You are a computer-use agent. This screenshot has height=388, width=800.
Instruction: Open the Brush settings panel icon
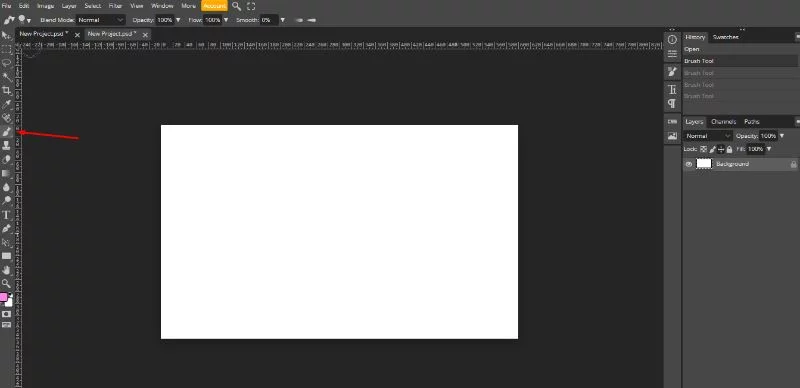coord(672,72)
